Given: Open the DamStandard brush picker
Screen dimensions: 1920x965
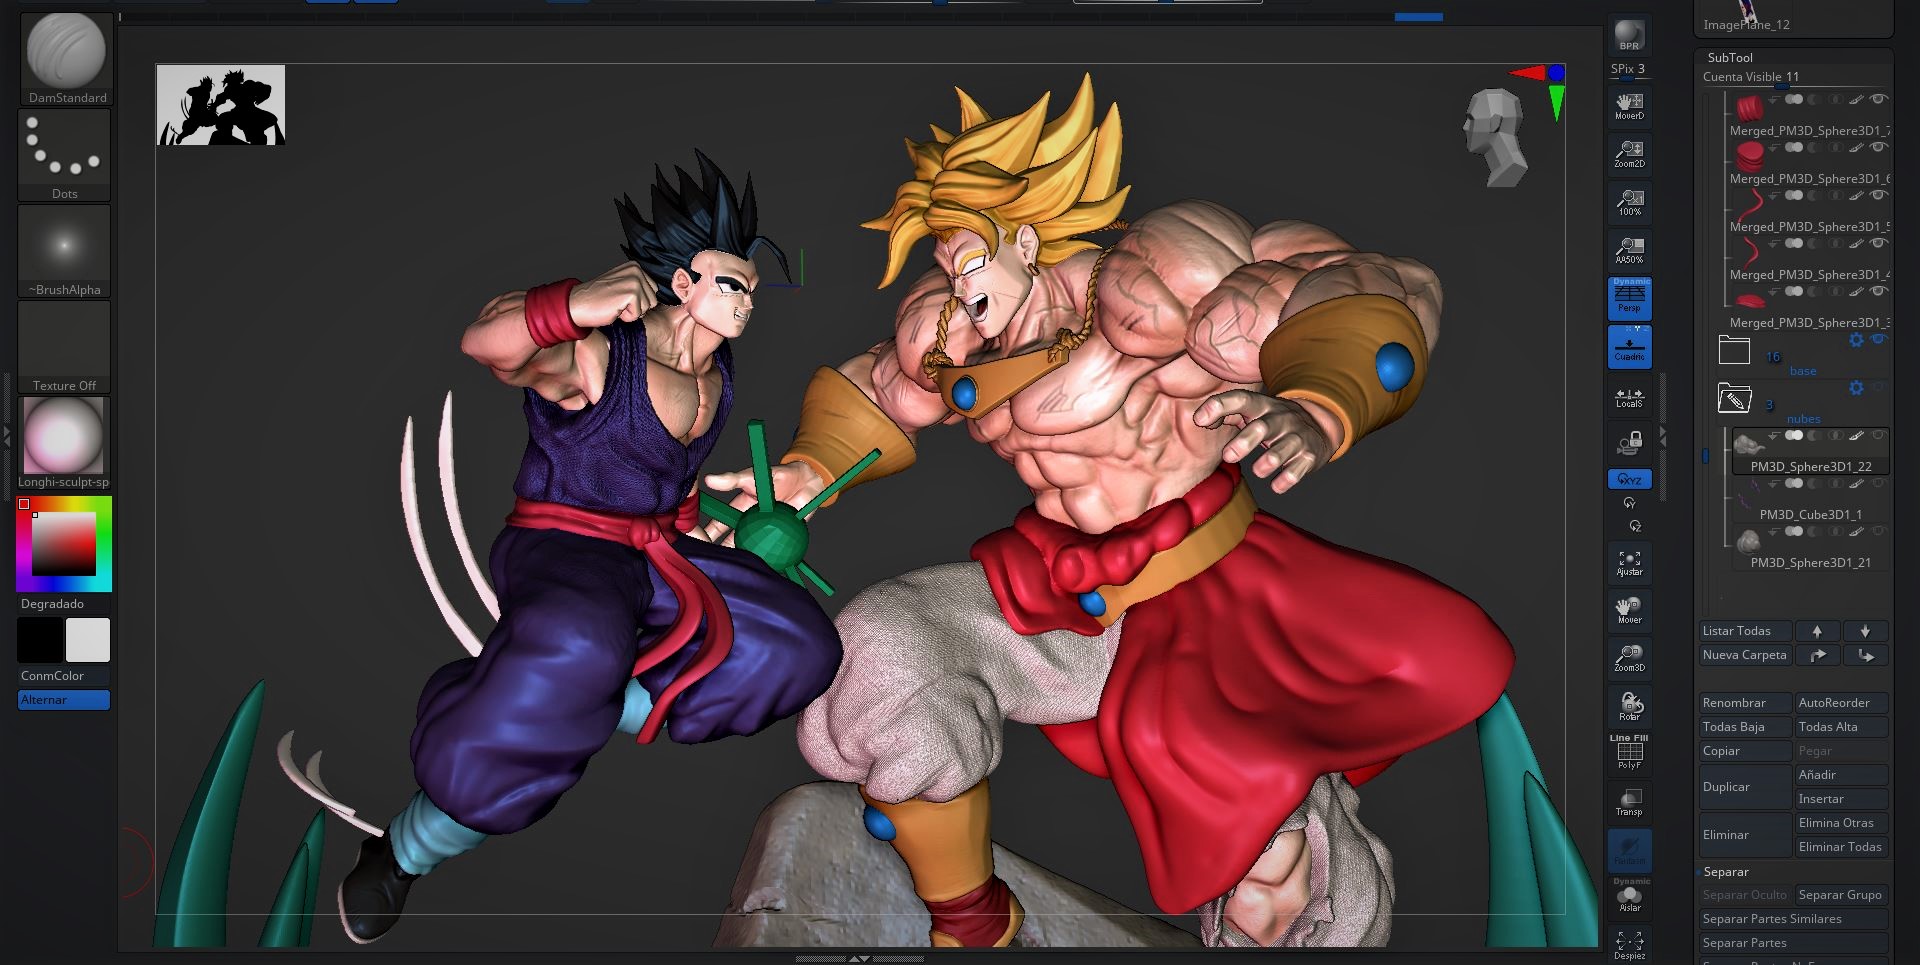Looking at the screenshot, I should coord(65,58).
